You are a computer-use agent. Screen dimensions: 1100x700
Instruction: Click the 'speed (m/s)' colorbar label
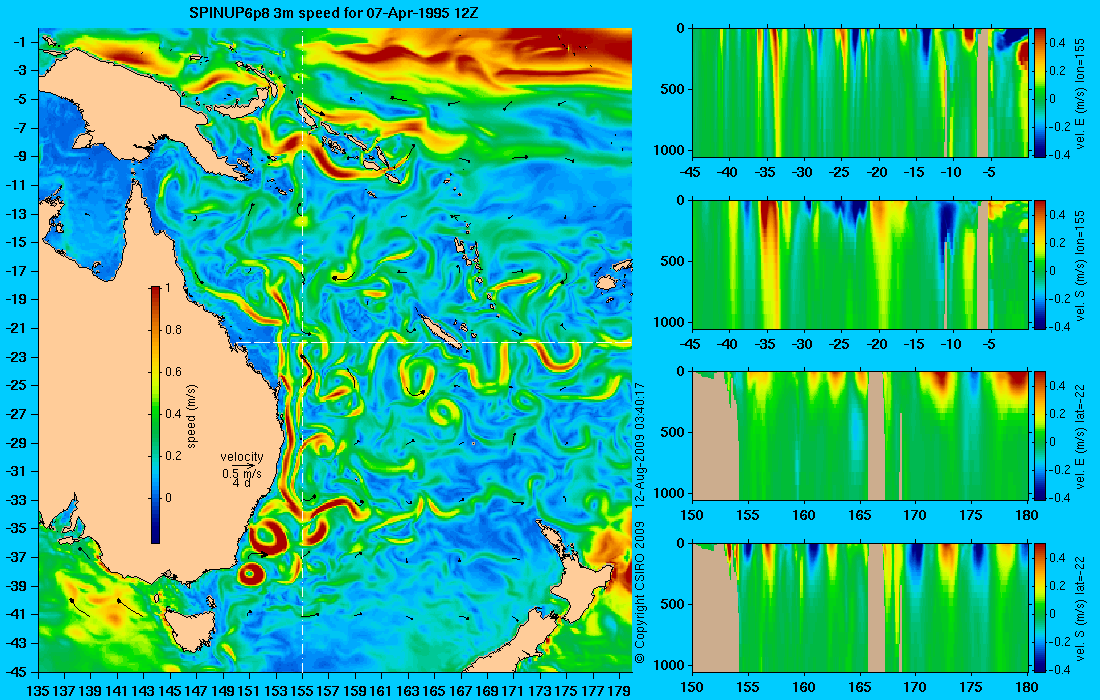192,416
